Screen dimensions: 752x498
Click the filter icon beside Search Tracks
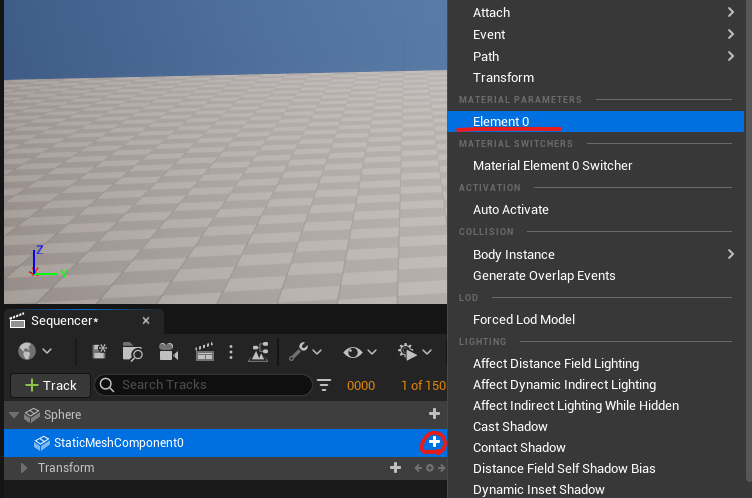324,385
